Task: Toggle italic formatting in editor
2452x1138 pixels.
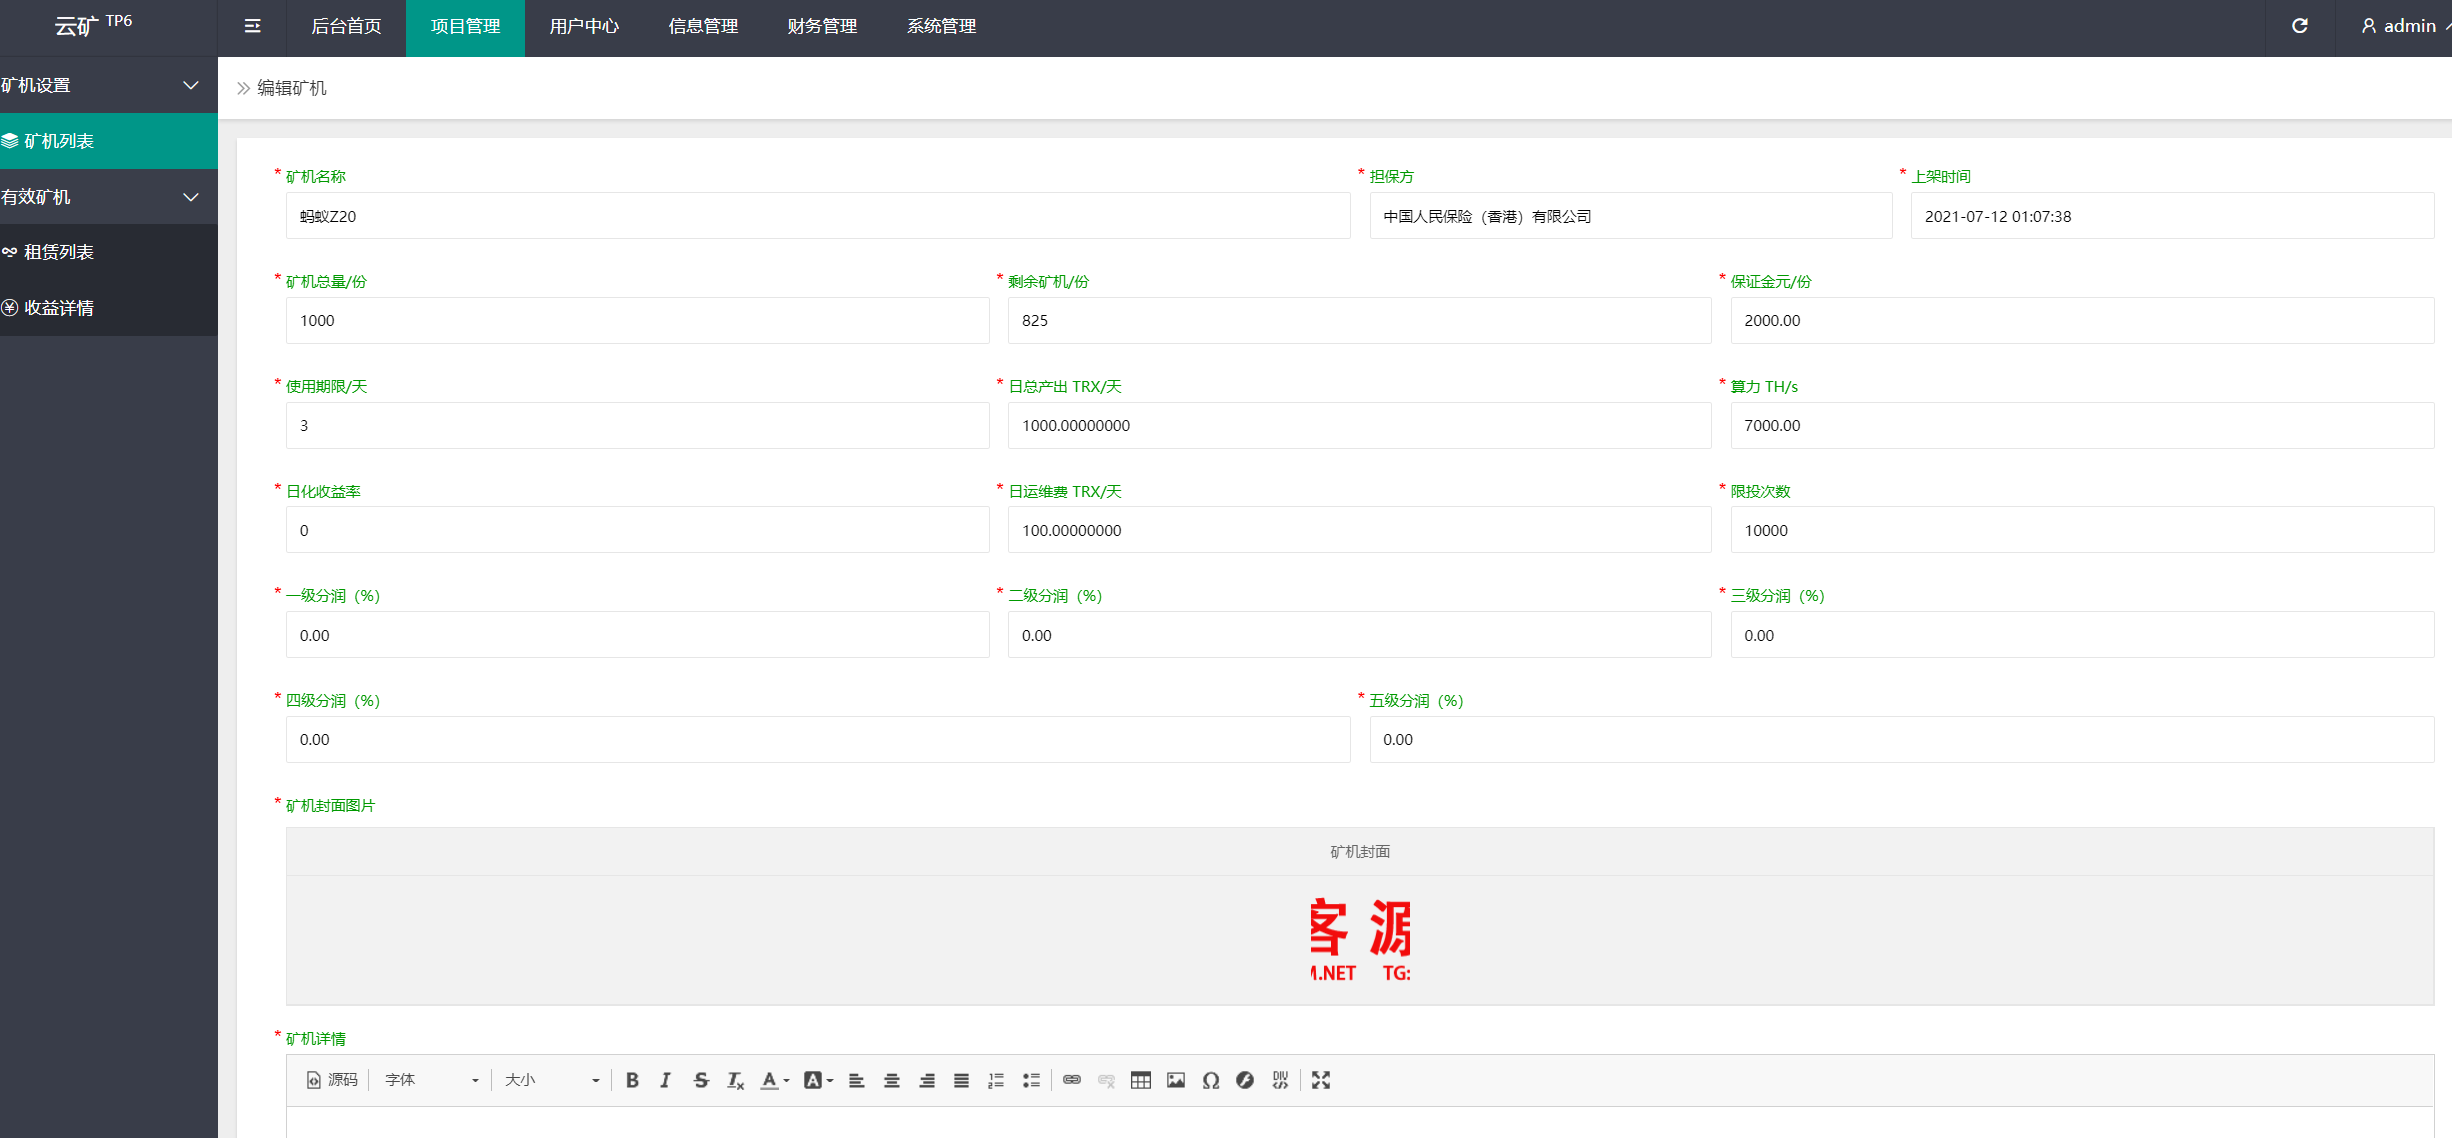Action: [665, 1080]
